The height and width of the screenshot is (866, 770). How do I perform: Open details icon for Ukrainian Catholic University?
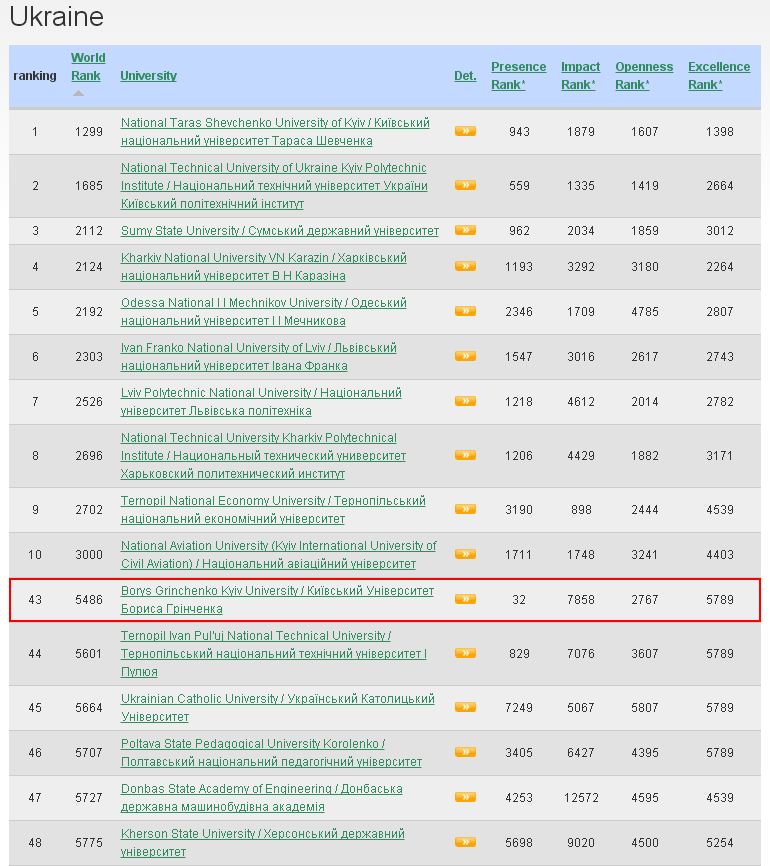(x=465, y=707)
